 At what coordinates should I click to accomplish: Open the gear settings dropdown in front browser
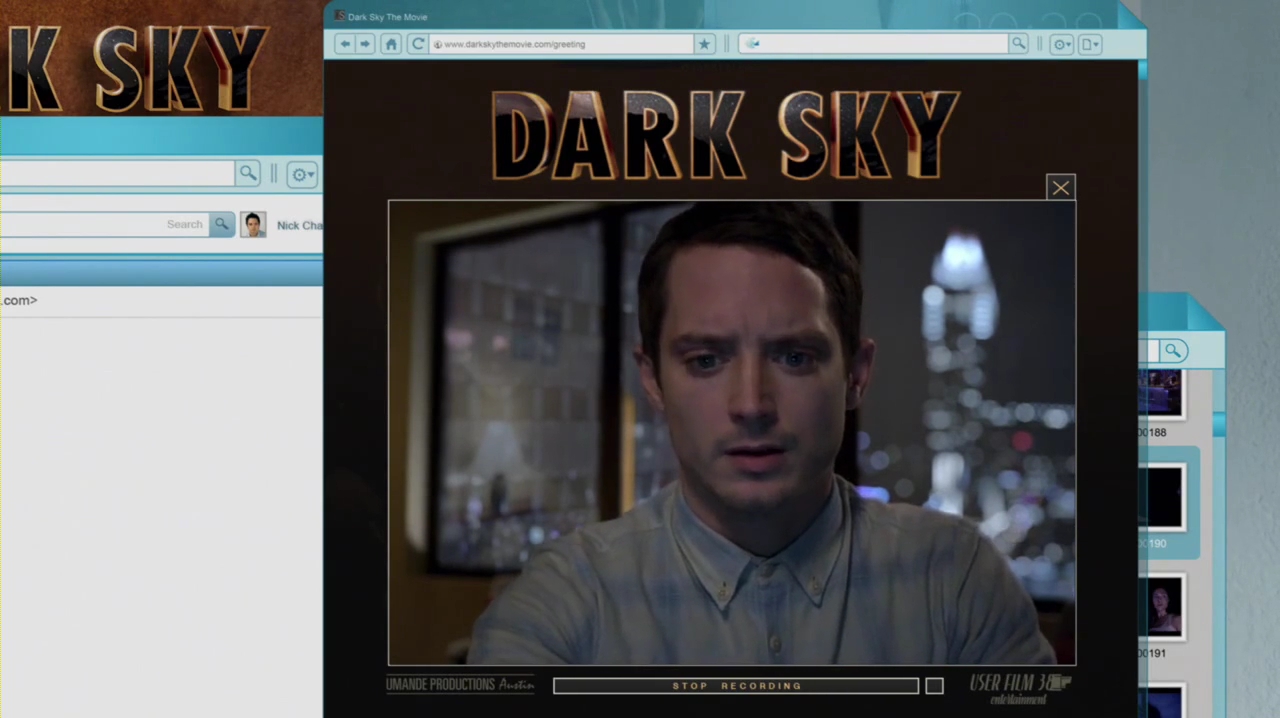(1062, 44)
